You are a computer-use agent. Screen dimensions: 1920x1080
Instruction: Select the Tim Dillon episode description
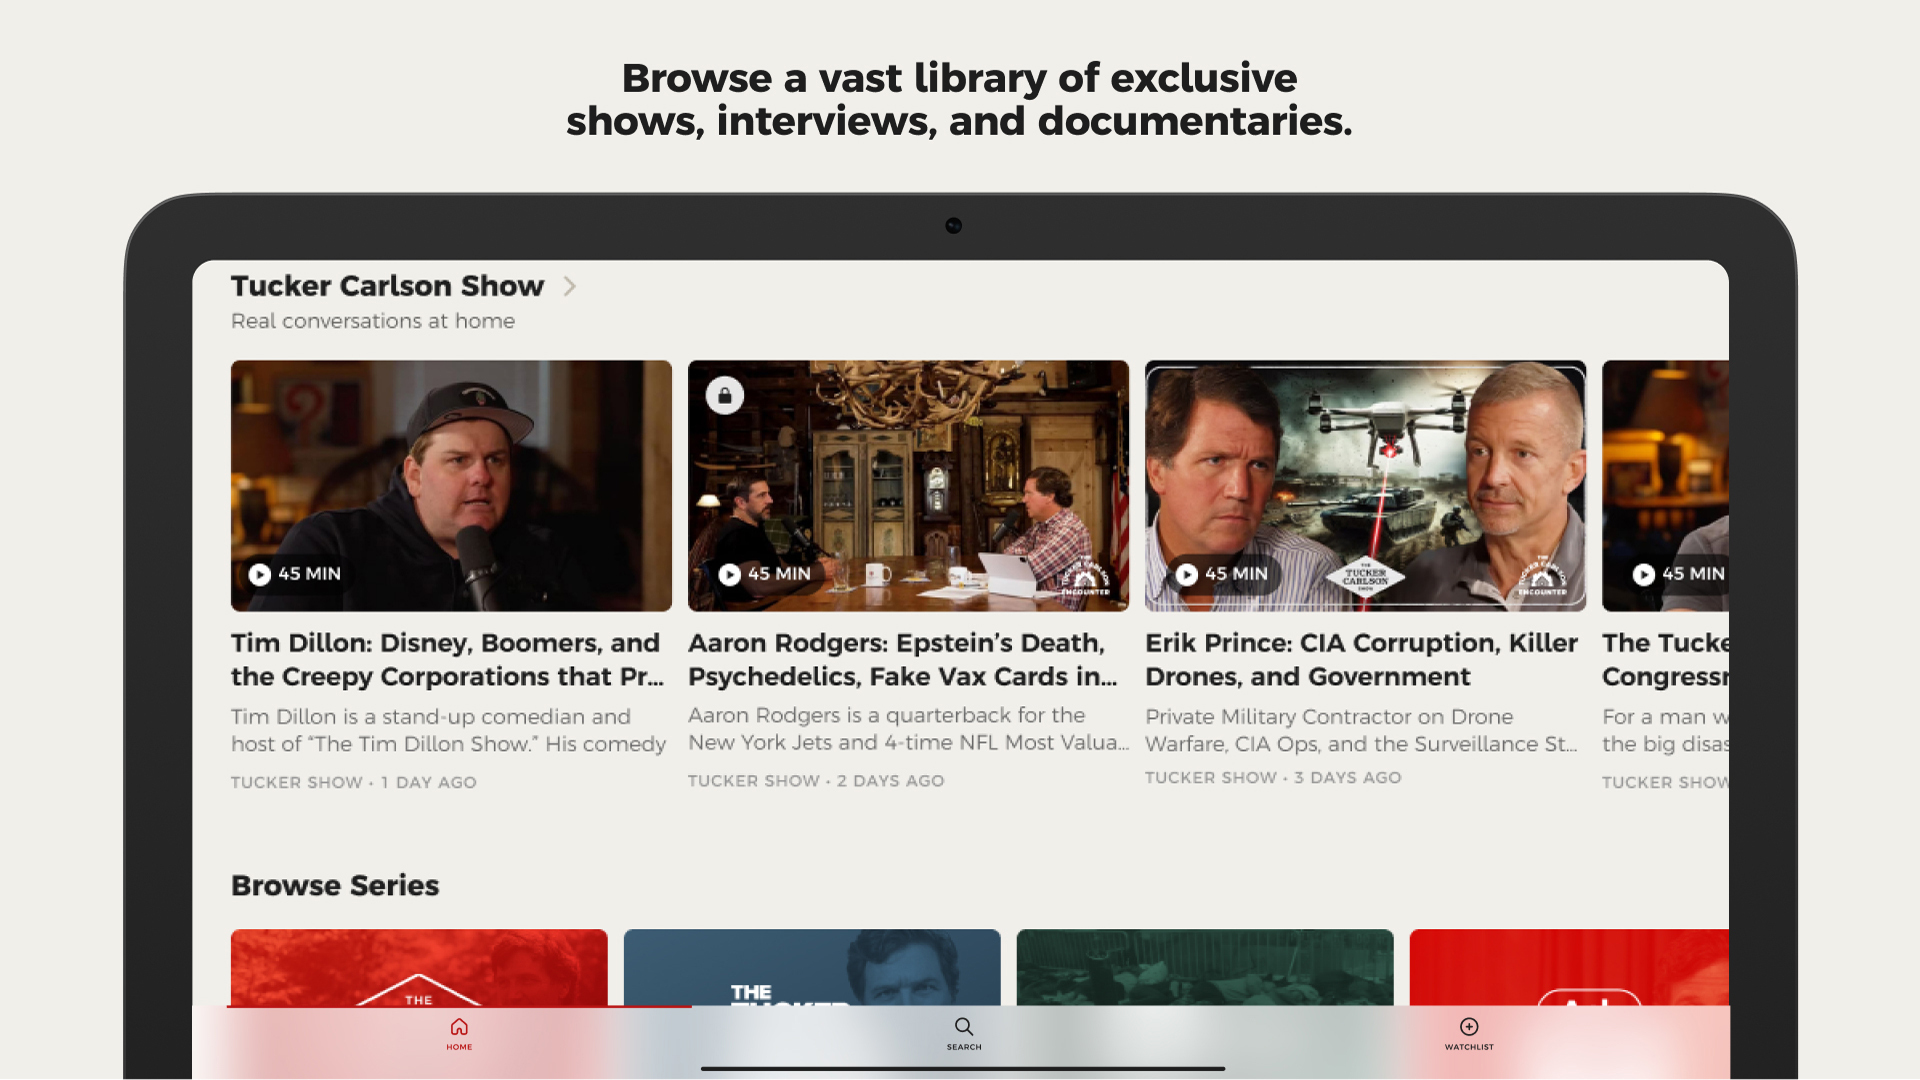[x=448, y=730]
